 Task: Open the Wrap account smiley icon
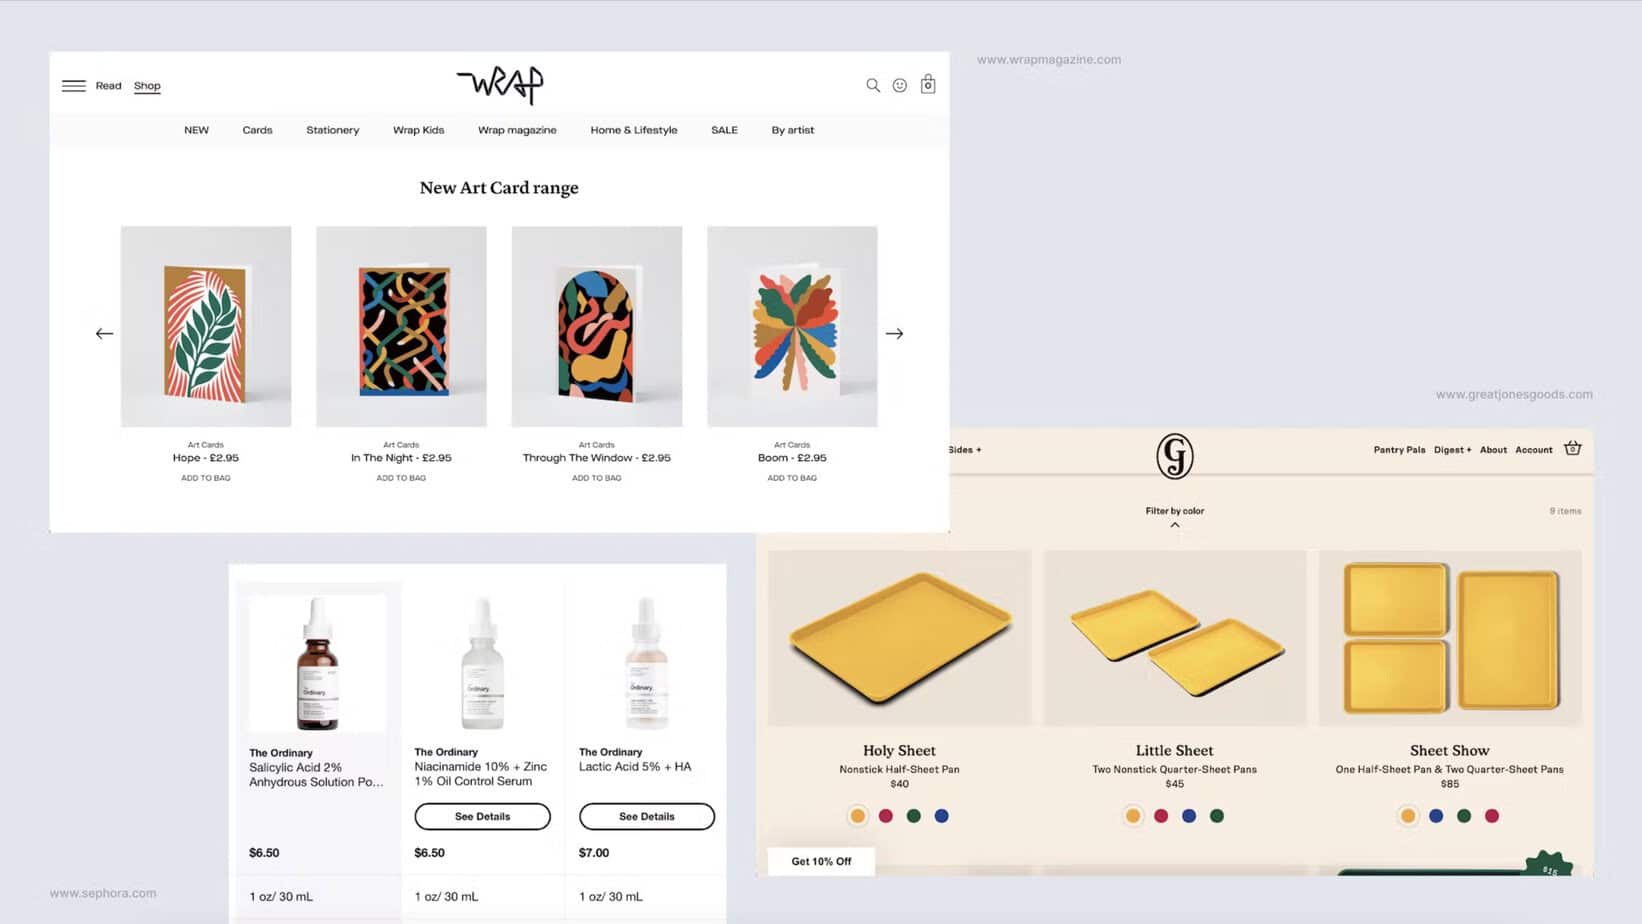(900, 86)
